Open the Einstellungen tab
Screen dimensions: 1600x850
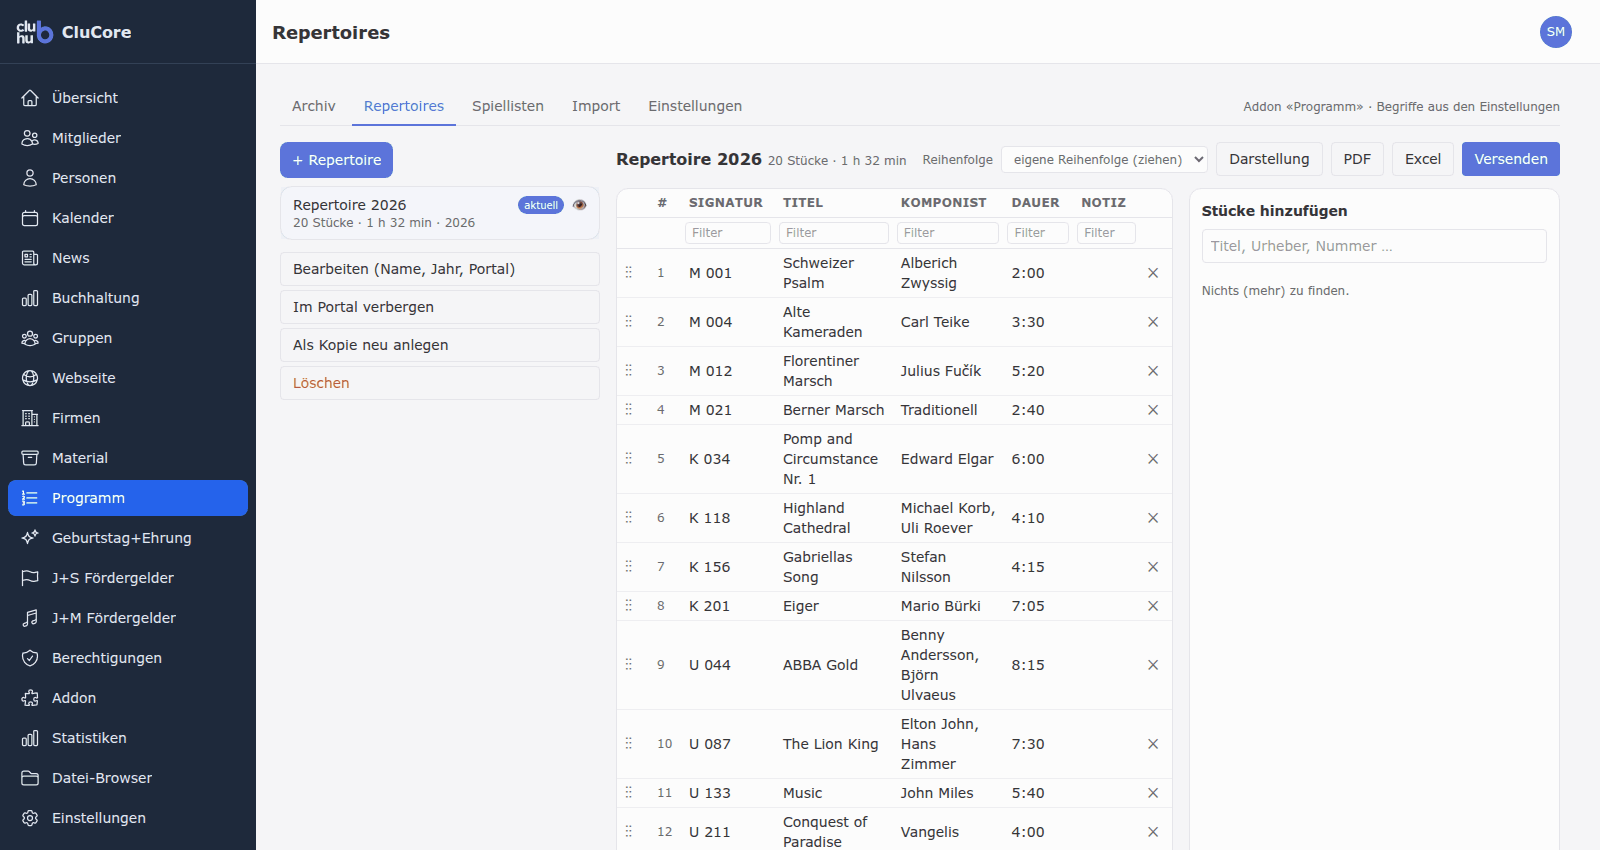click(695, 106)
